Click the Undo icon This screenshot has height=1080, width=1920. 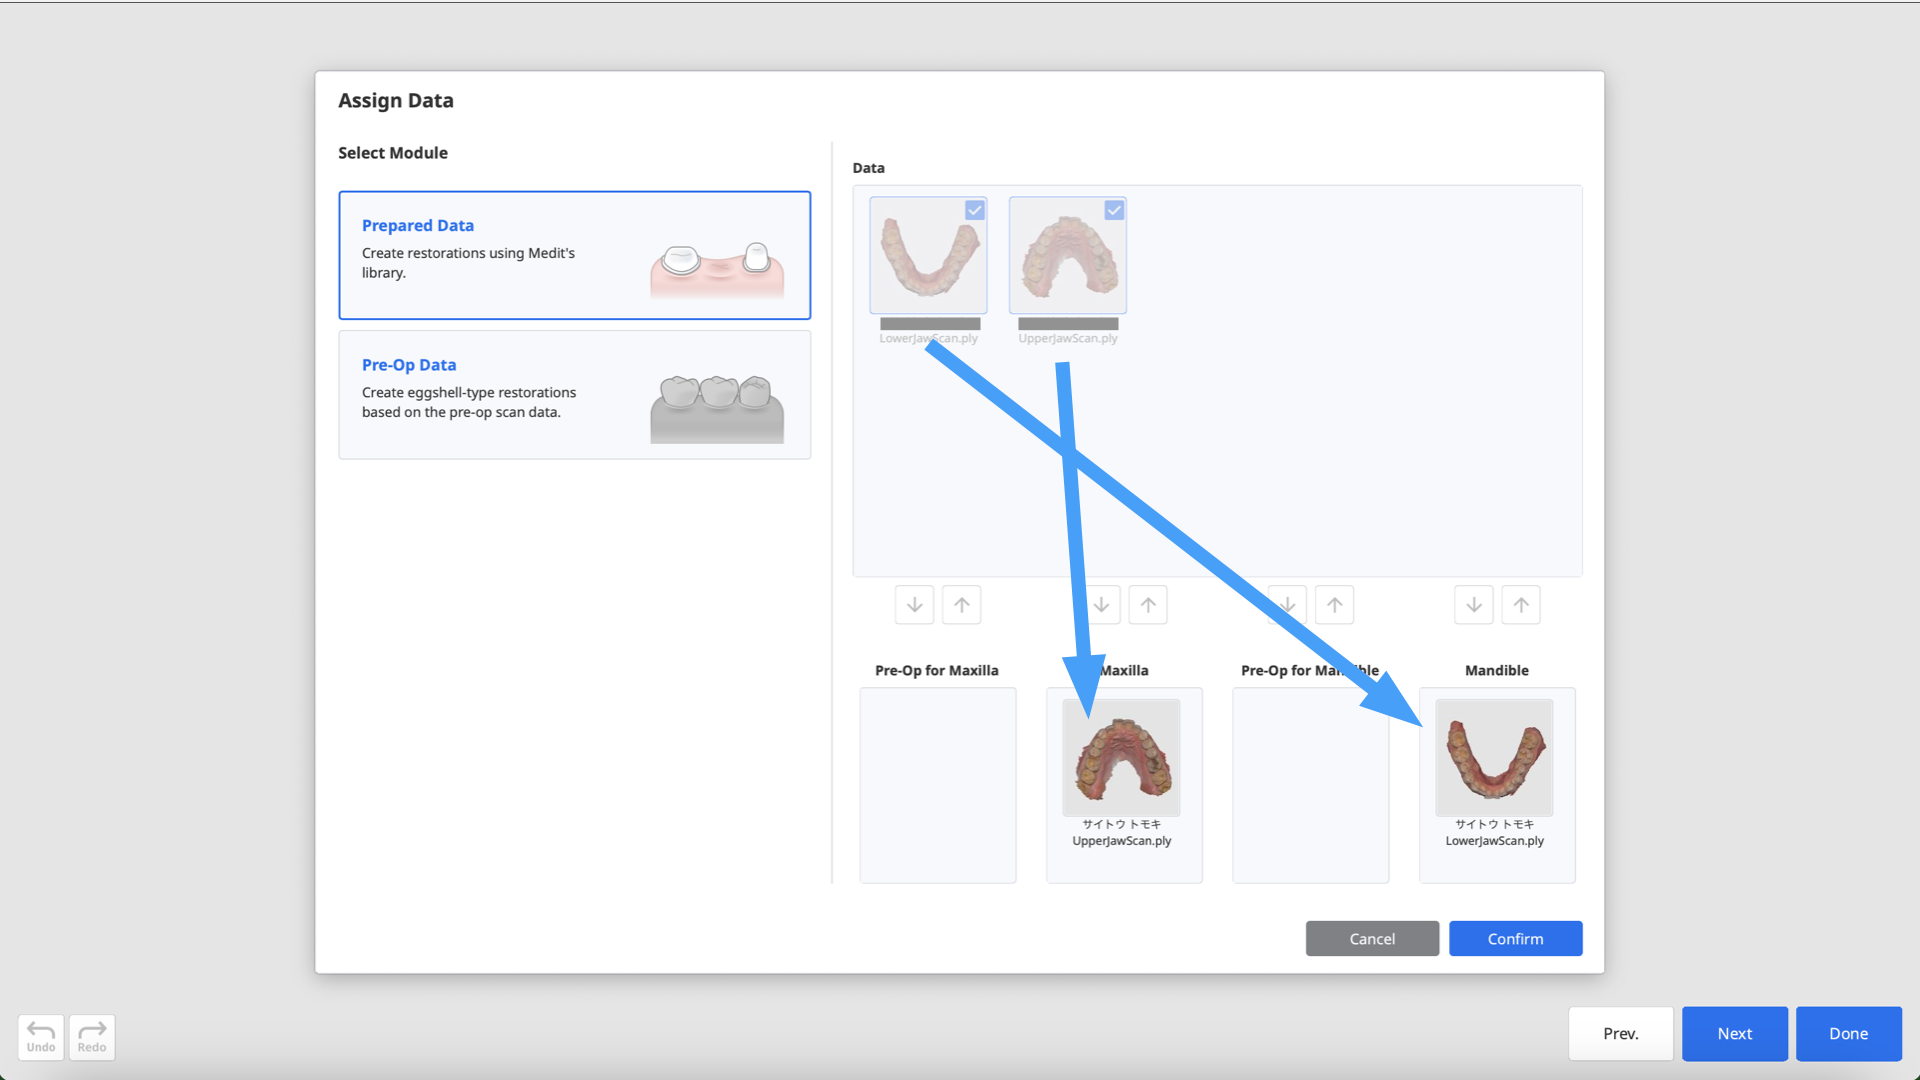click(x=40, y=1037)
